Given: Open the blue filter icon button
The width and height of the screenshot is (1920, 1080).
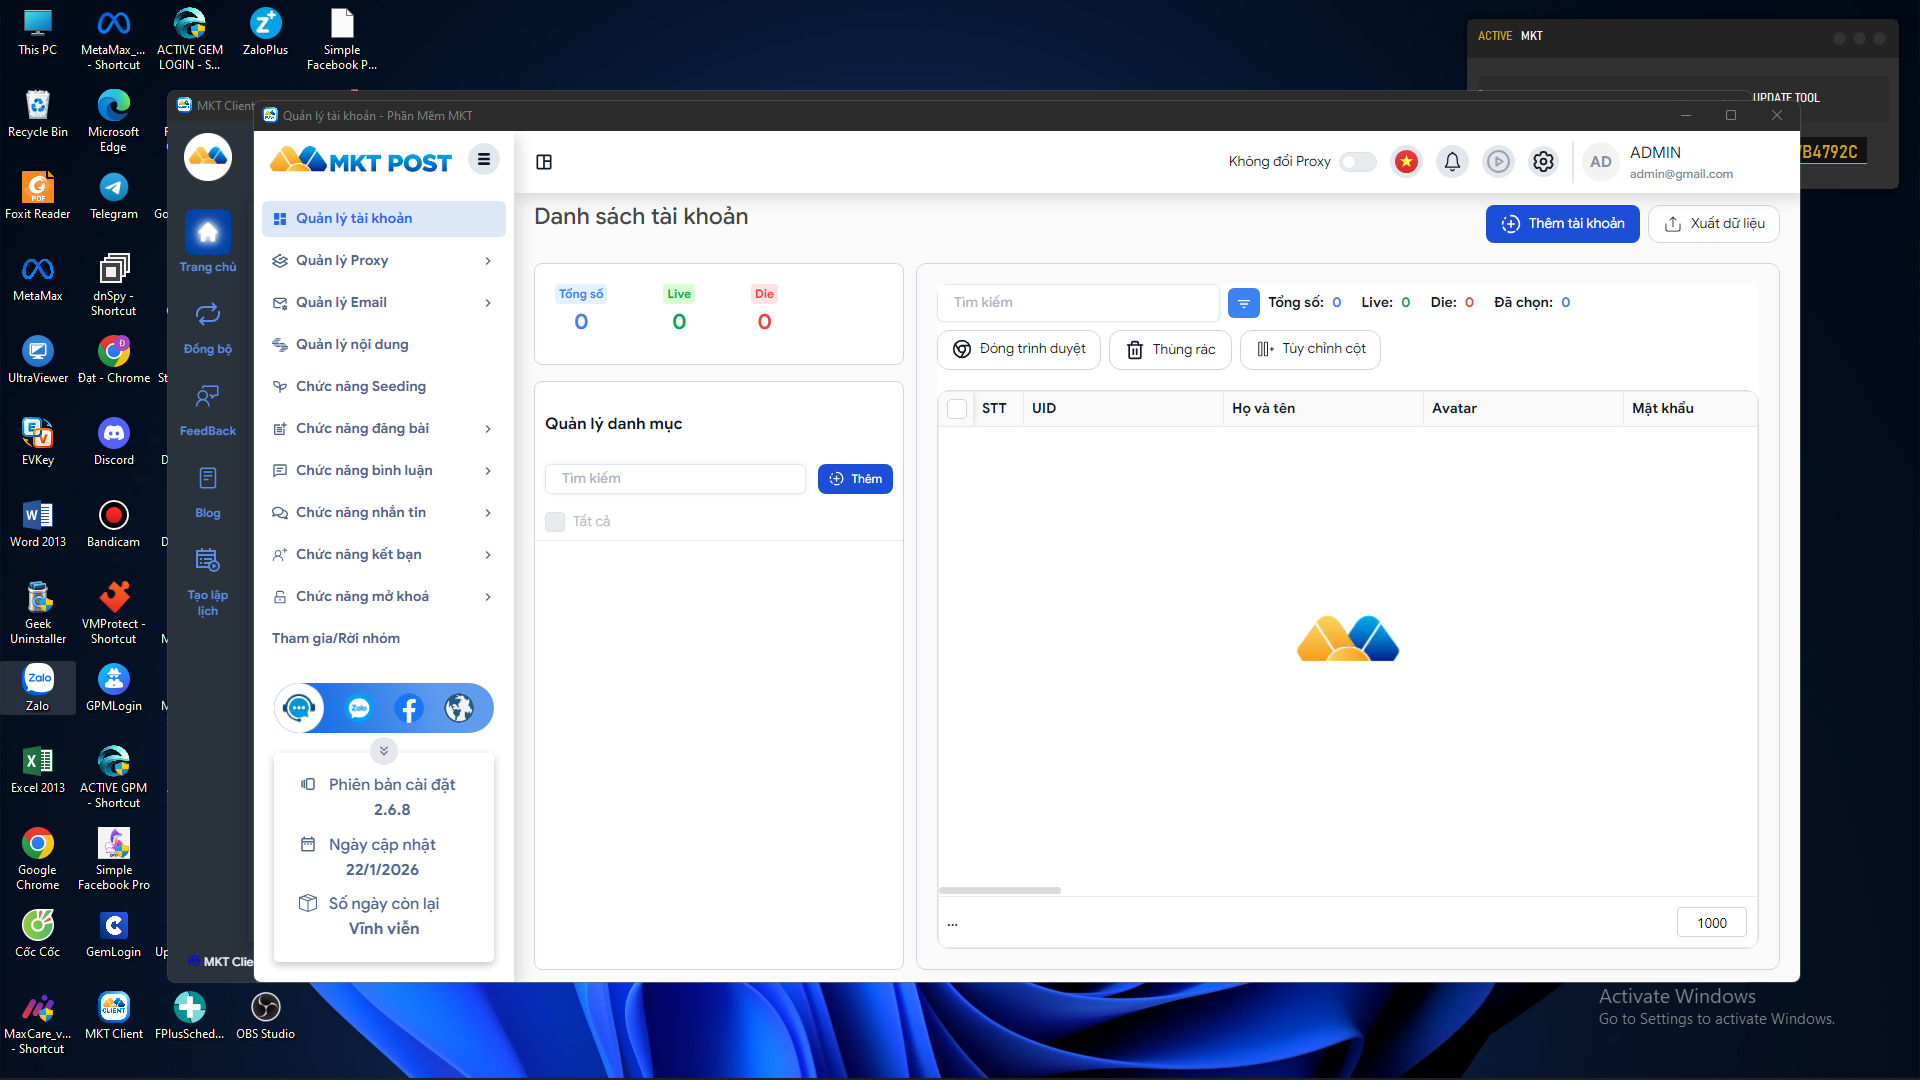Looking at the screenshot, I should [1244, 303].
